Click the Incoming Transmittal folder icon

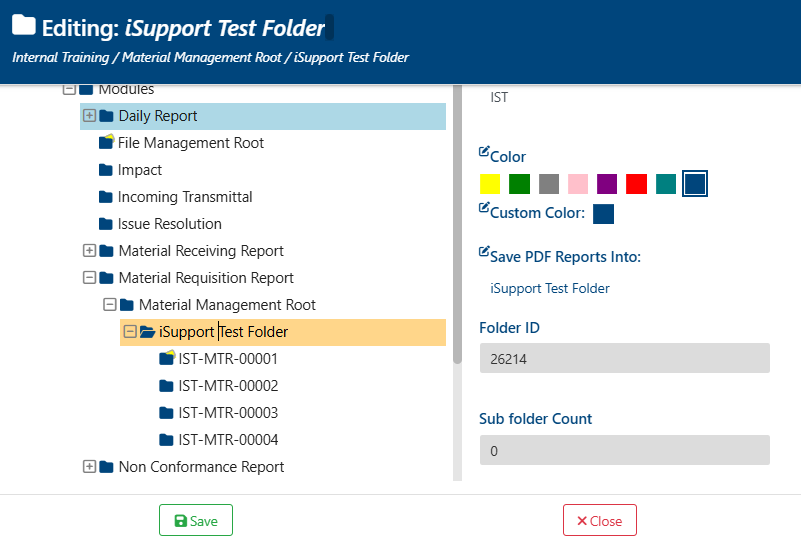[x=106, y=197]
